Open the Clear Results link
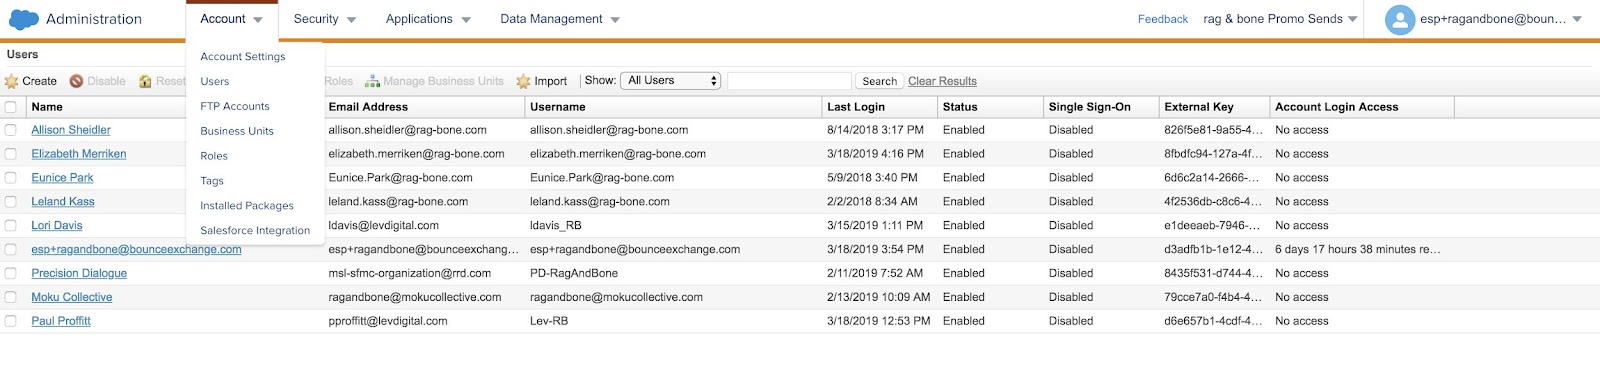 [x=942, y=81]
